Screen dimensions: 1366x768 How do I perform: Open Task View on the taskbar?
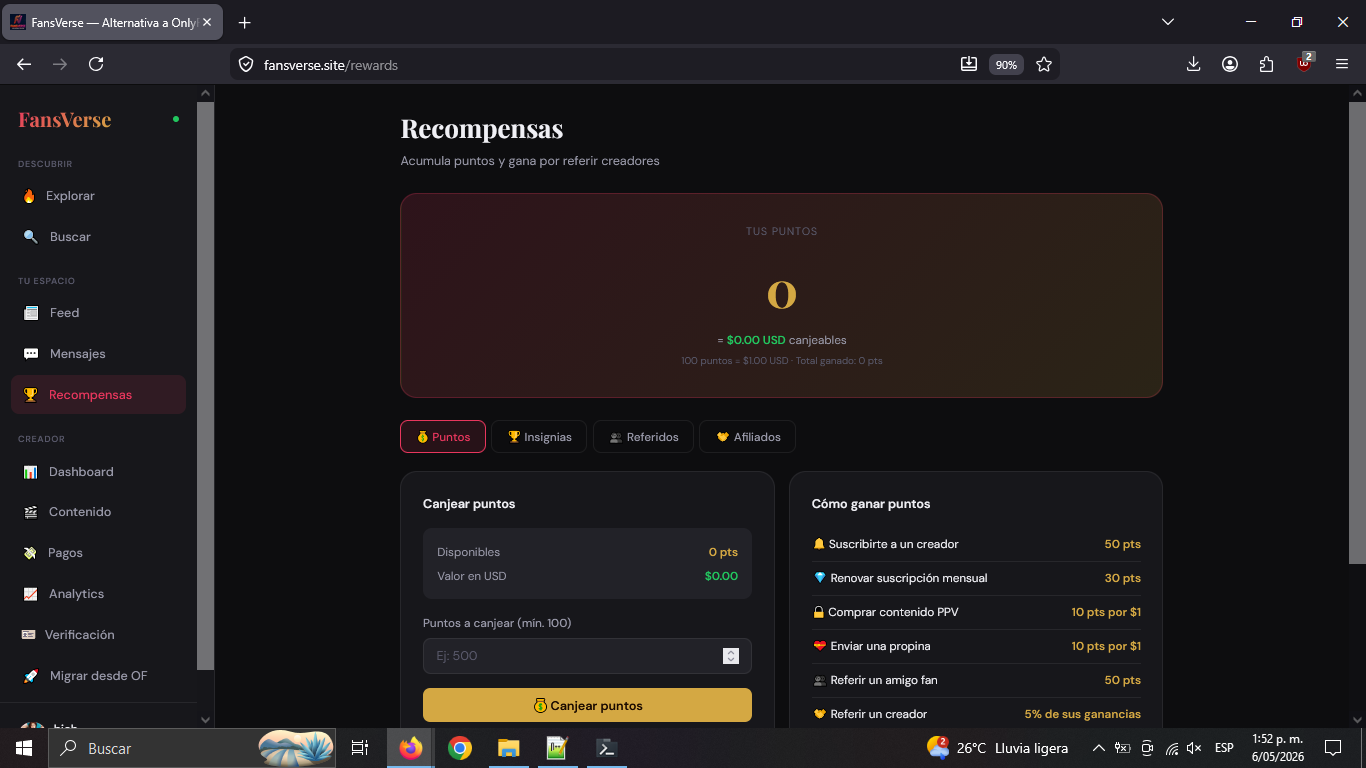tap(360, 748)
